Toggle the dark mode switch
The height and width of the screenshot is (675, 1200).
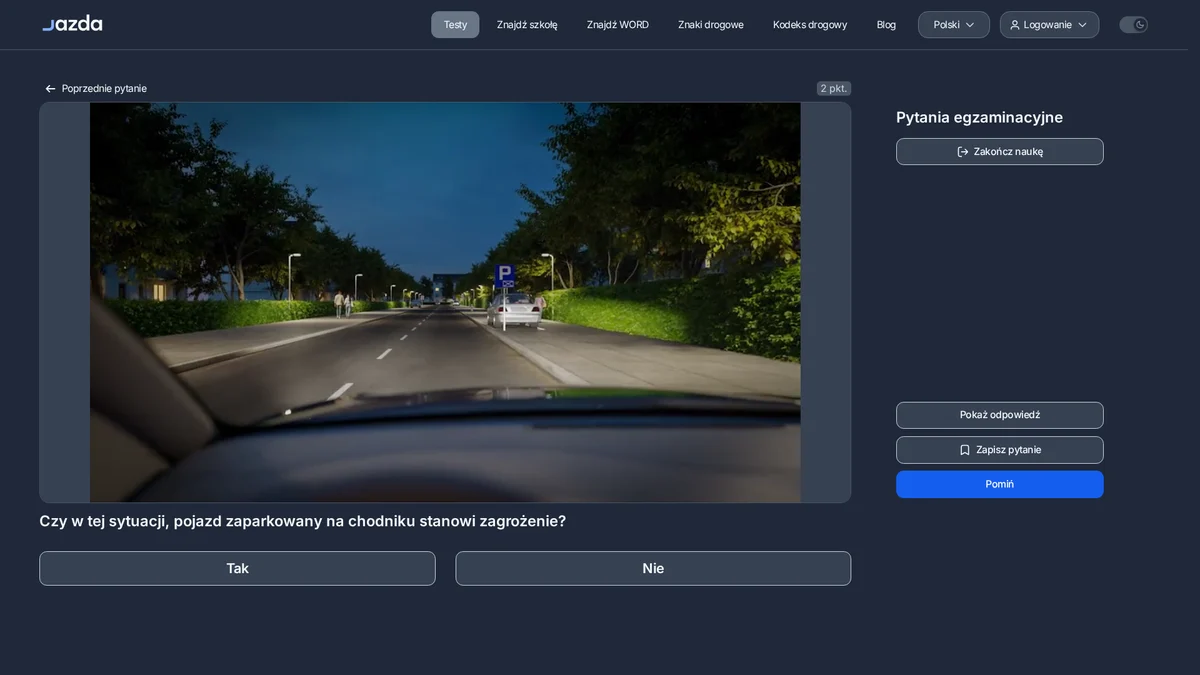1133,25
